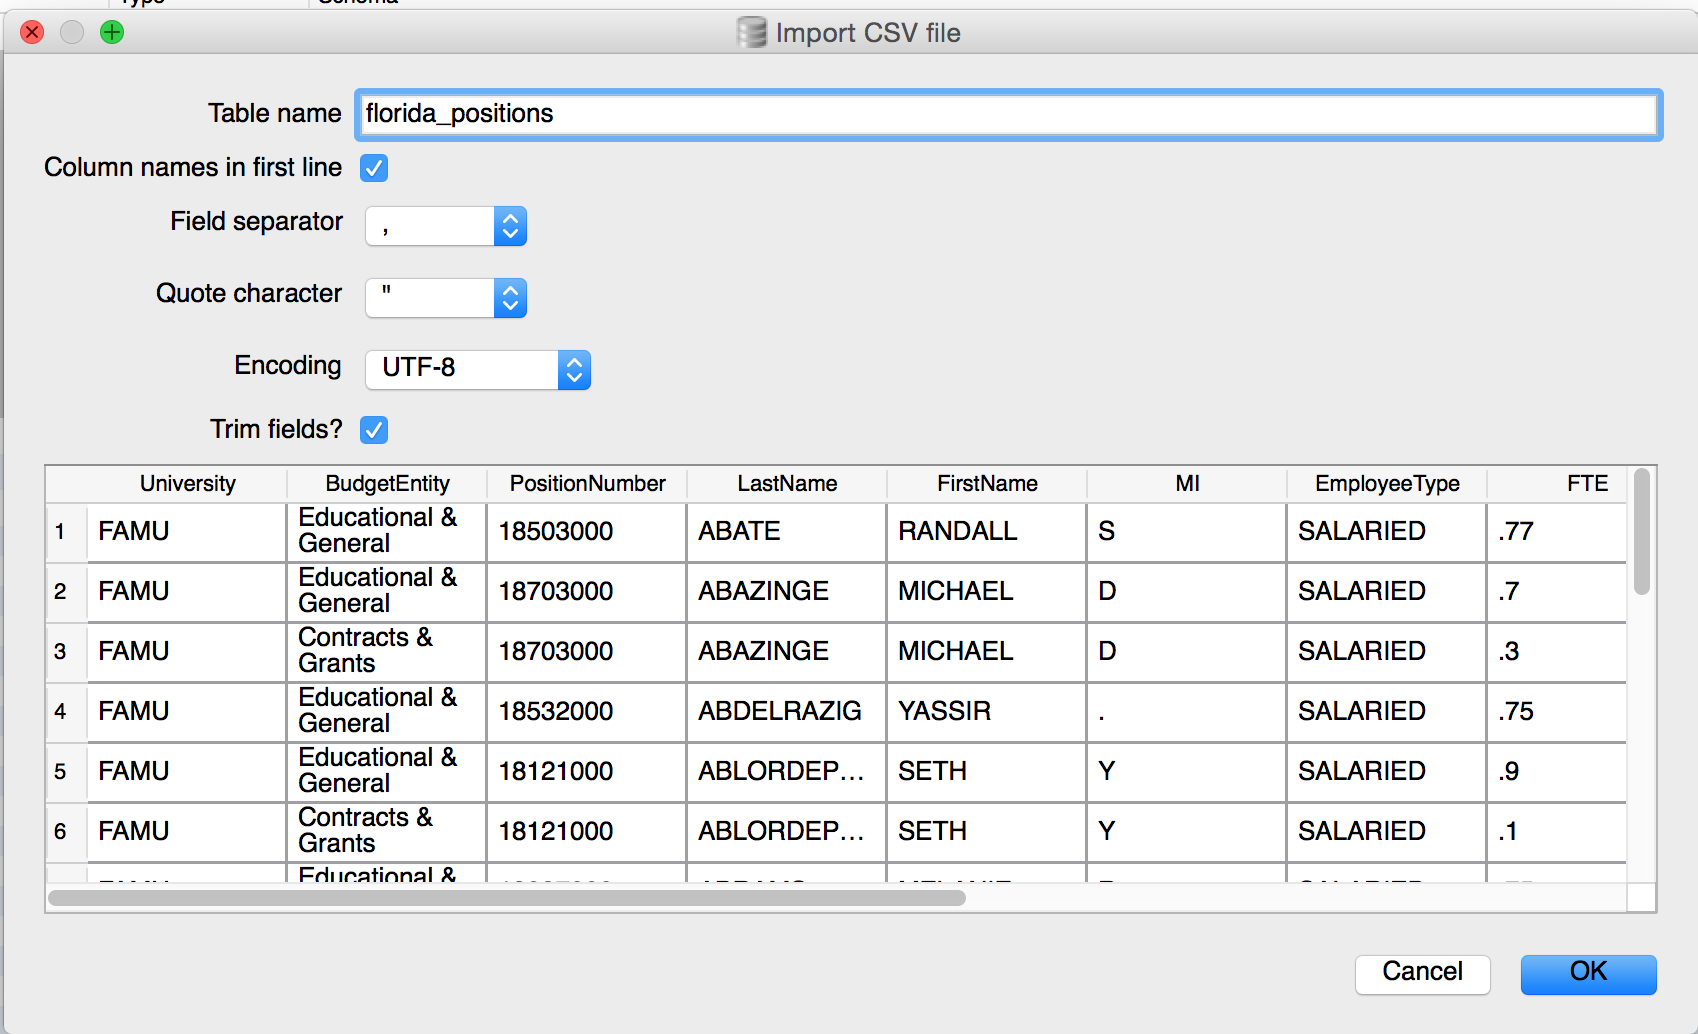Close the Import CSV file dialog

[x=32, y=32]
